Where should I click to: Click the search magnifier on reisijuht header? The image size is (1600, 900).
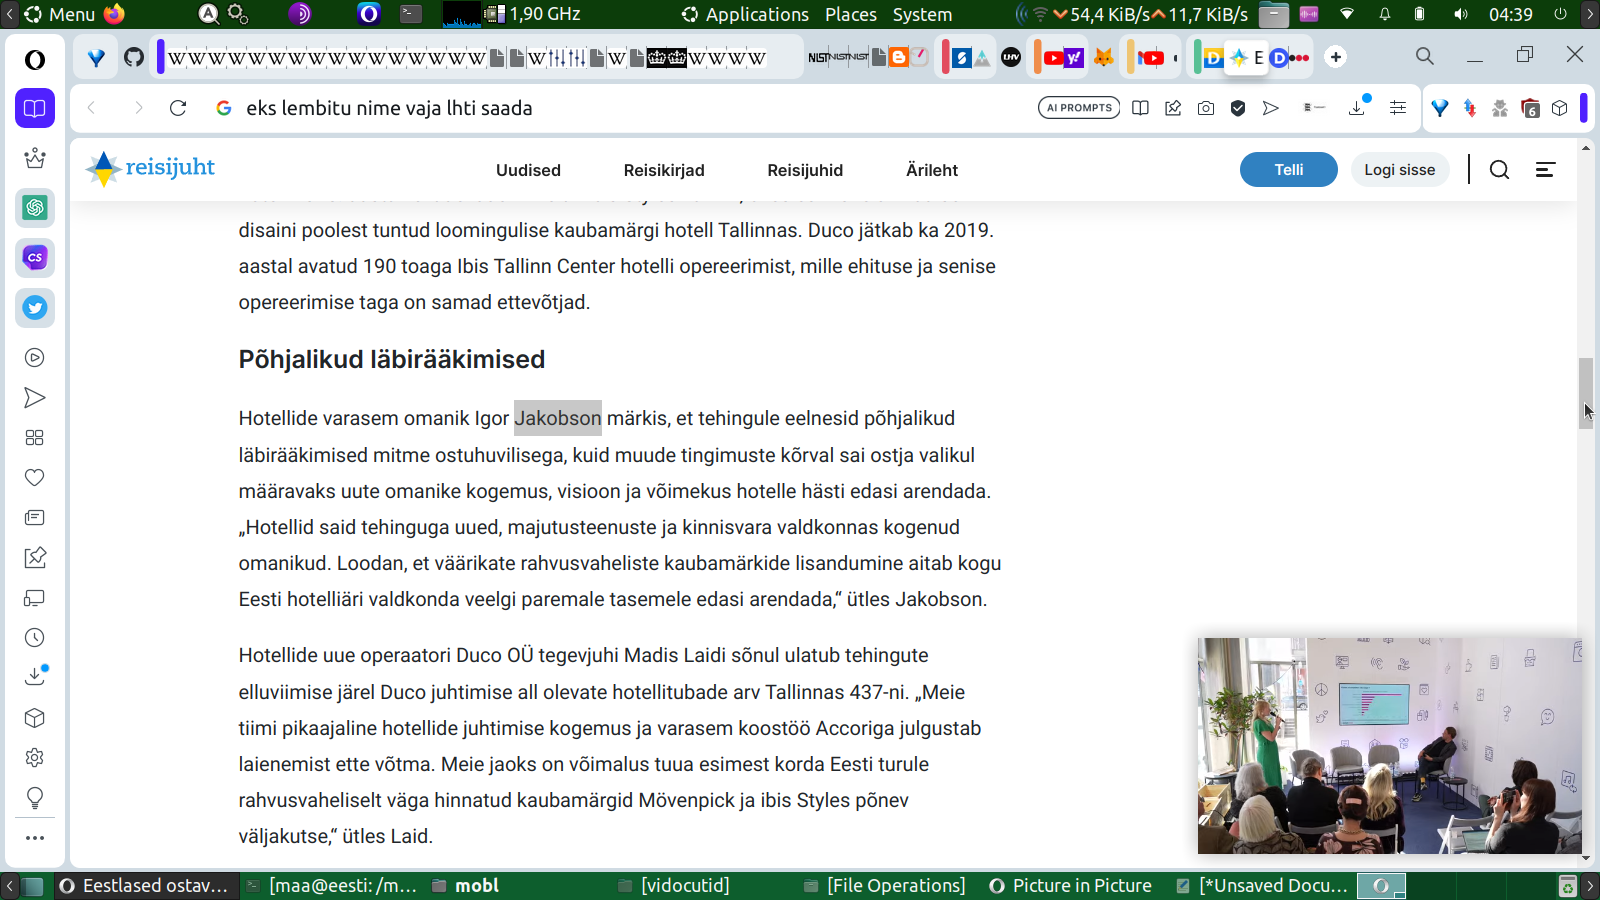[1499, 170]
